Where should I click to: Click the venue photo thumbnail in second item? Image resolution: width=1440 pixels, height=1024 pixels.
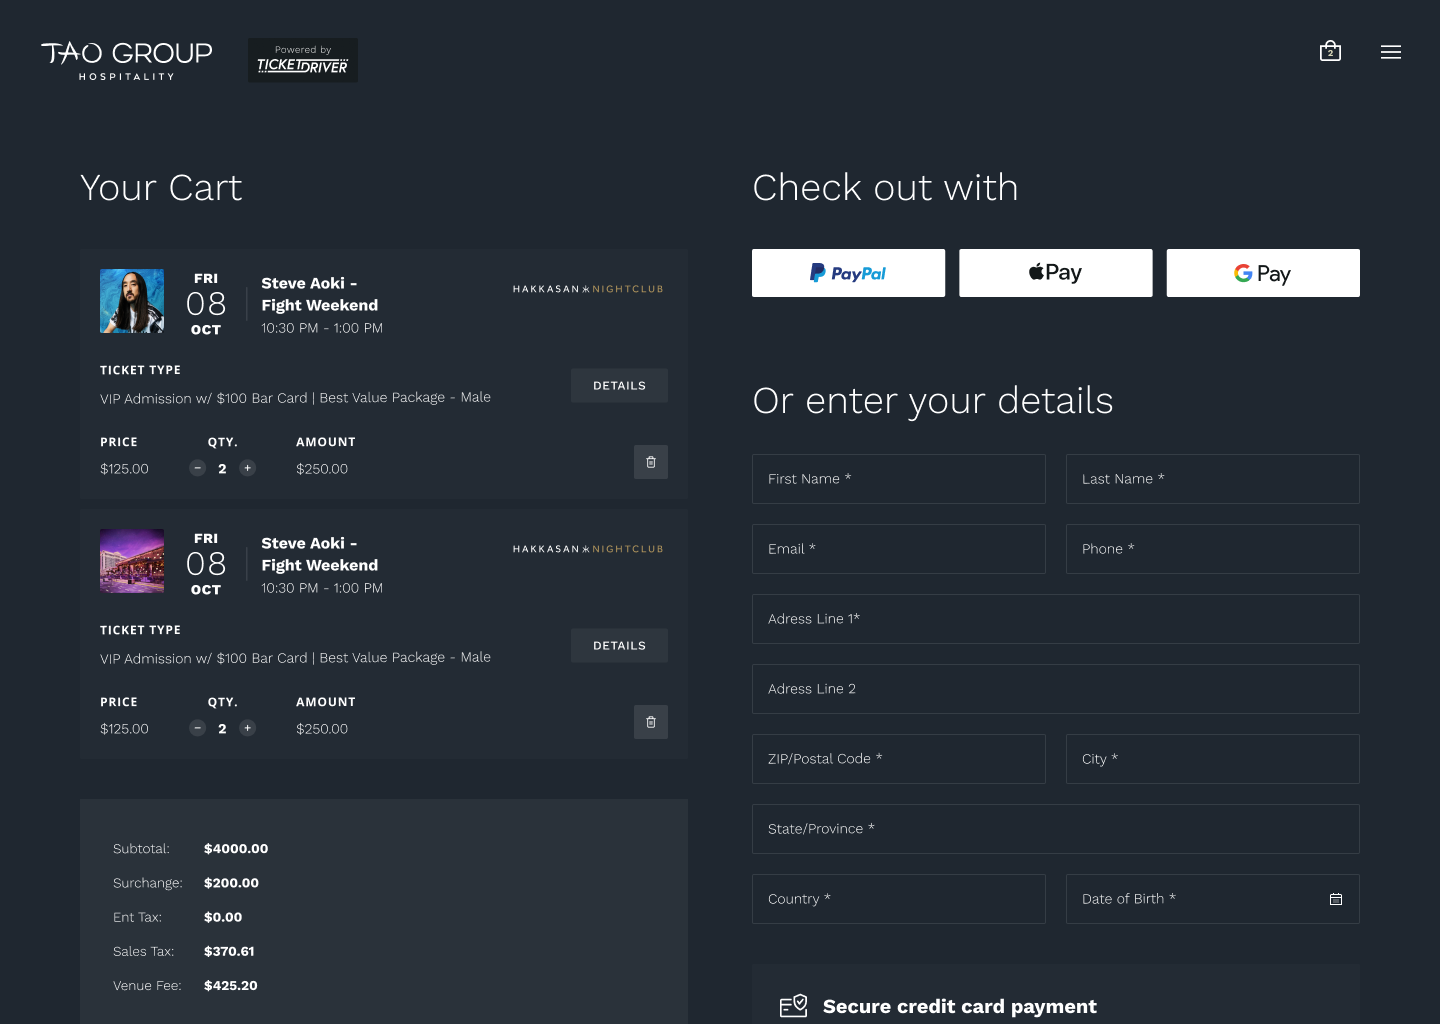pyautogui.click(x=132, y=561)
